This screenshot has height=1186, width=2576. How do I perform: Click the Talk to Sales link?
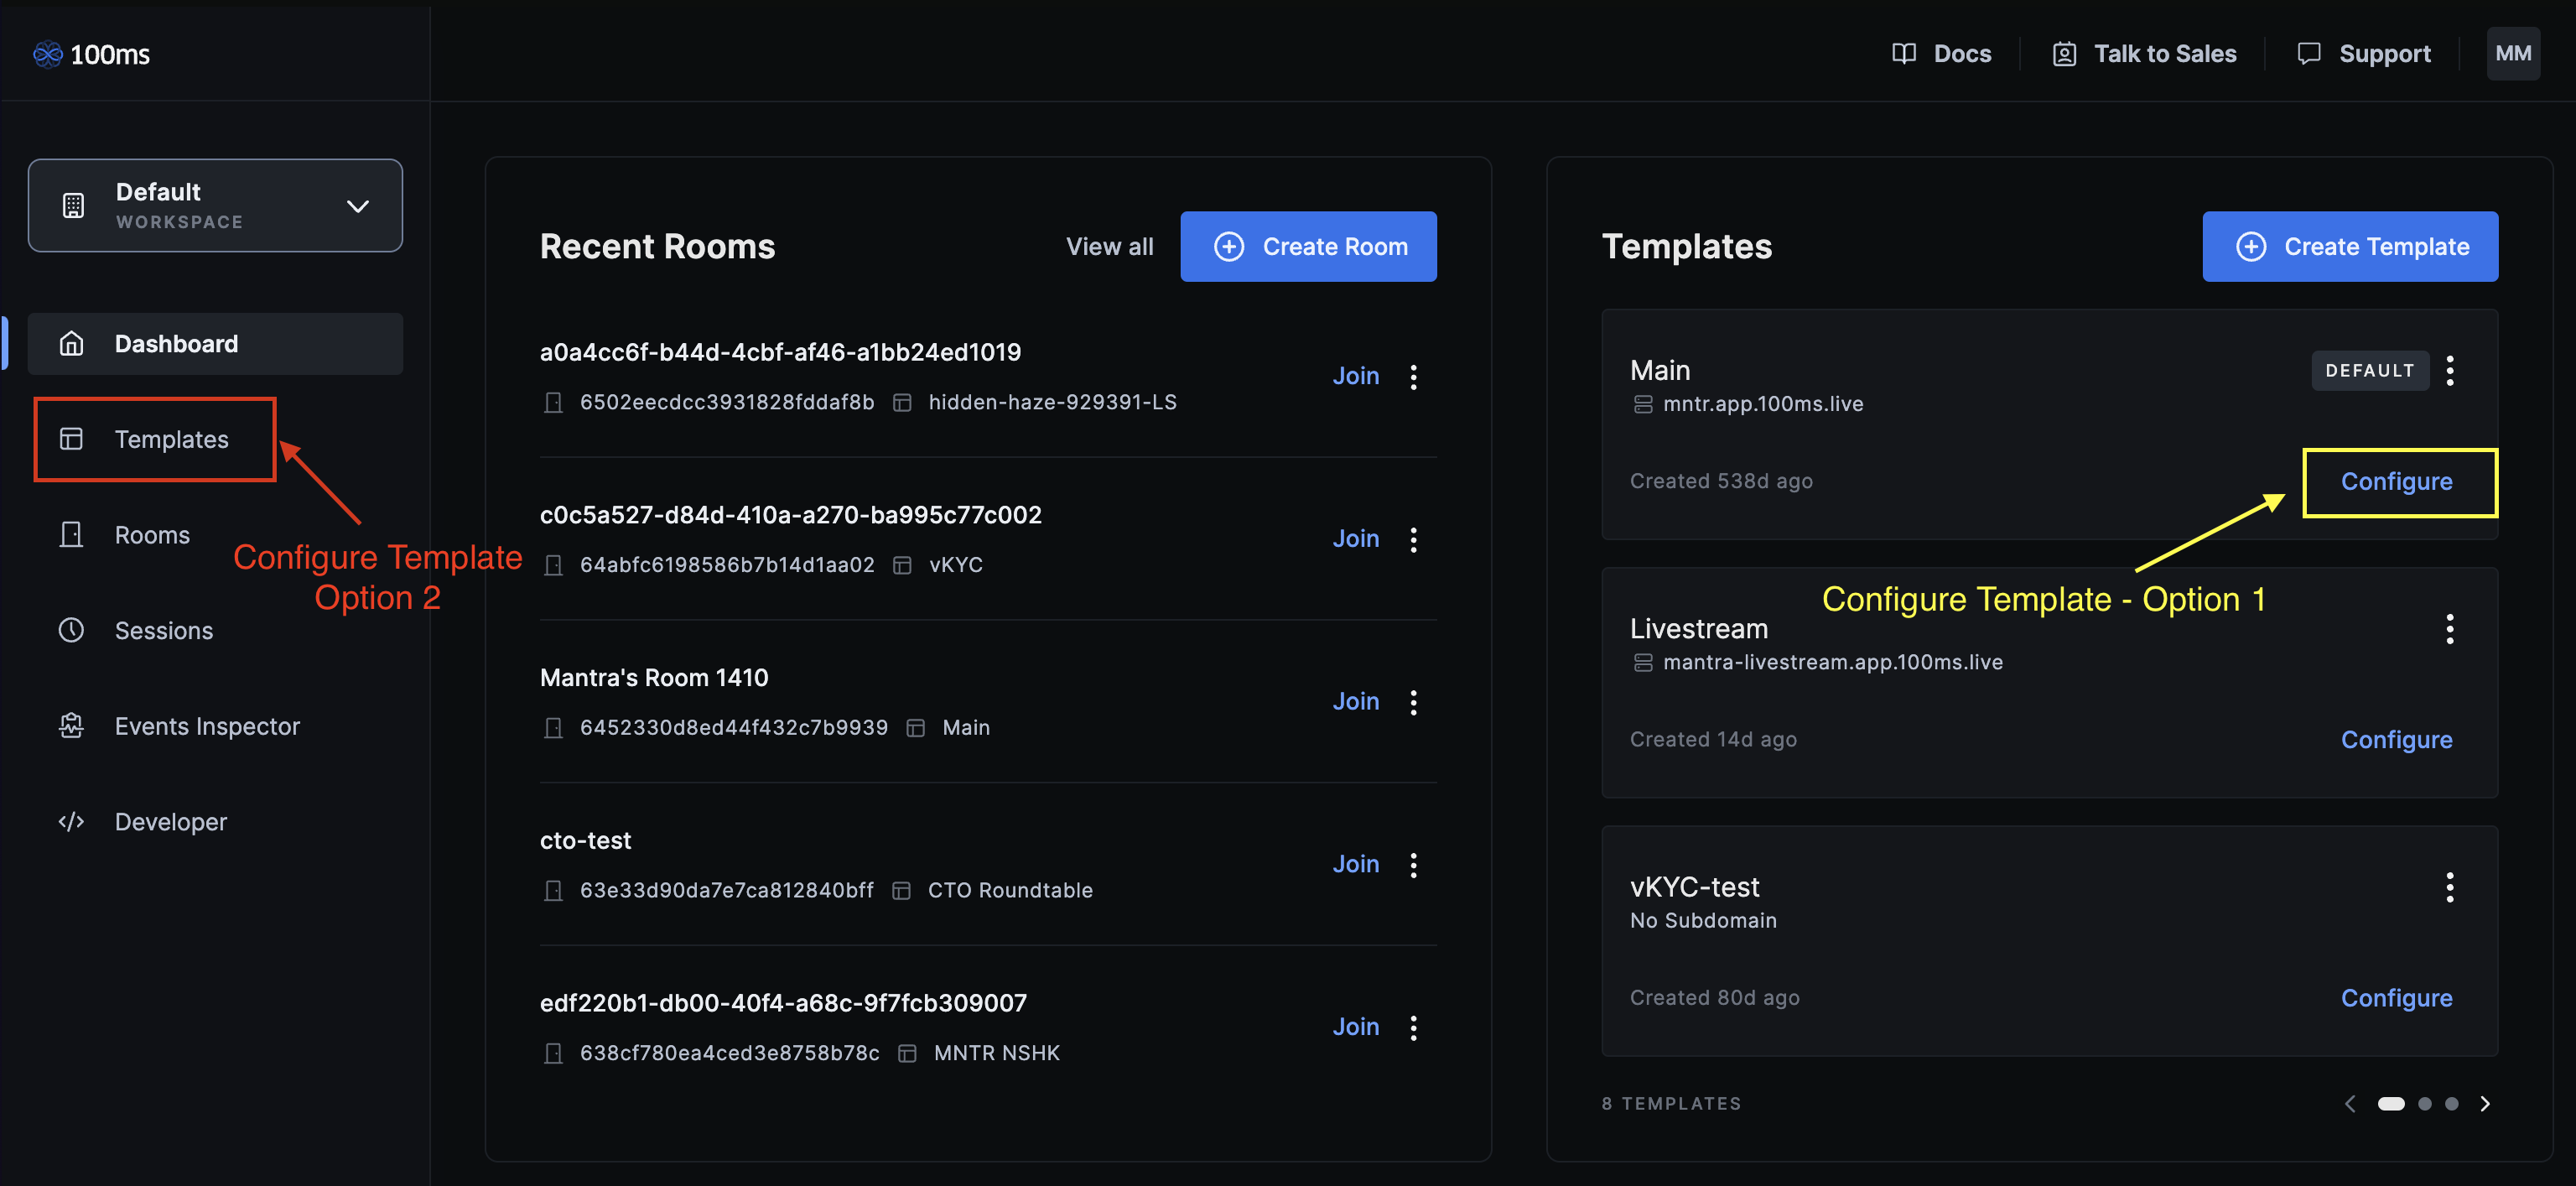pos(2144,54)
